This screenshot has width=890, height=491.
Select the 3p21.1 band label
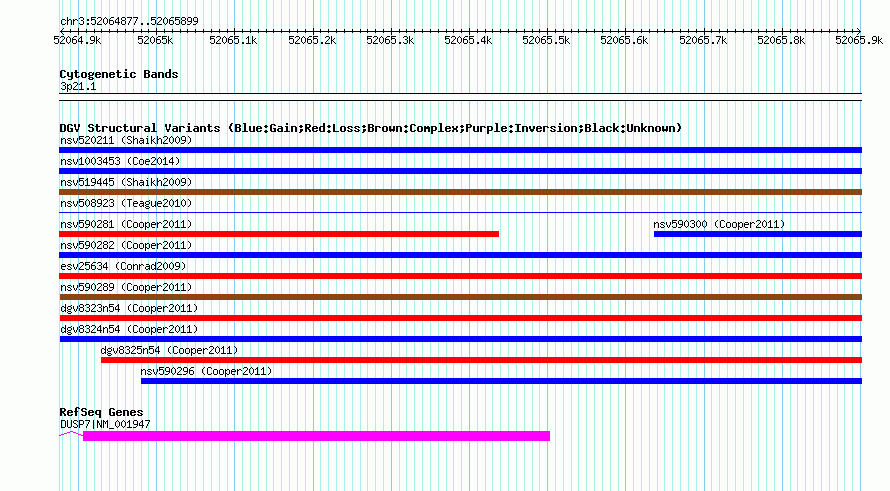click(x=78, y=86)
